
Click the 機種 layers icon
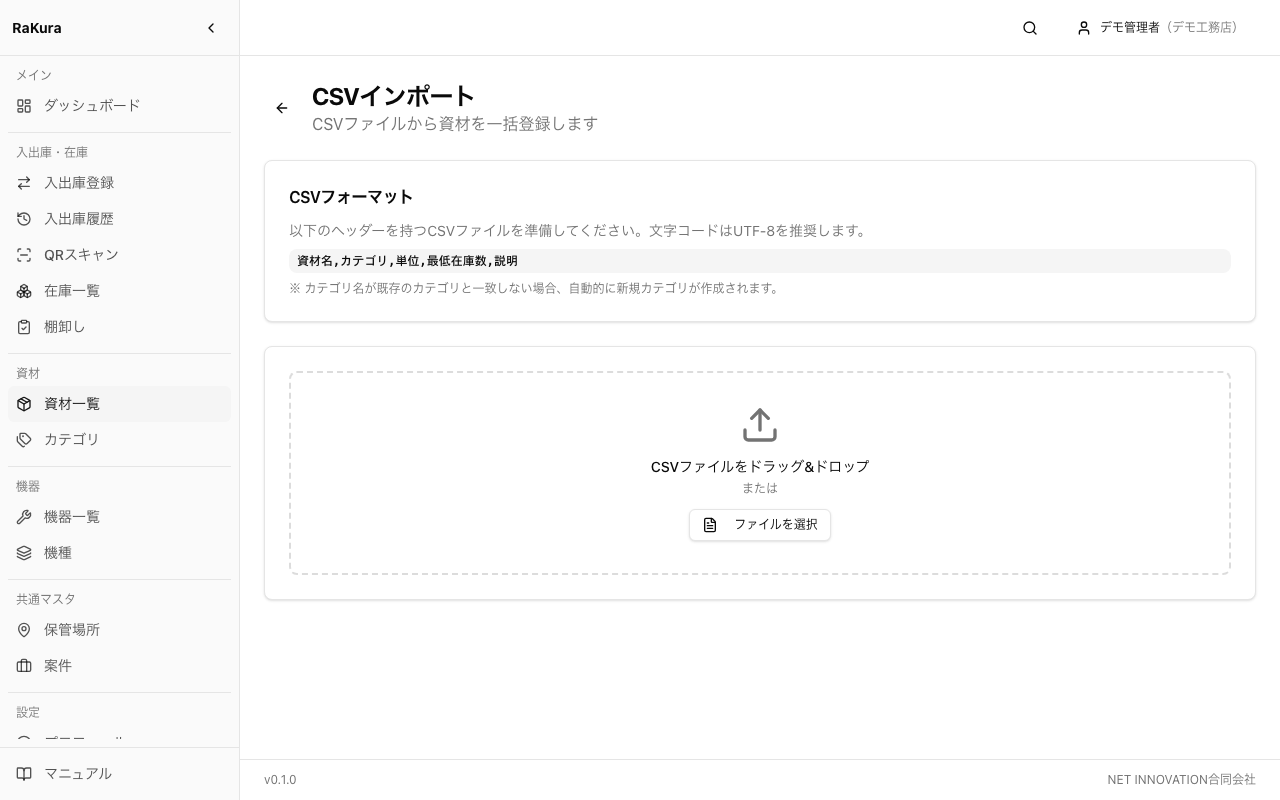24,553
